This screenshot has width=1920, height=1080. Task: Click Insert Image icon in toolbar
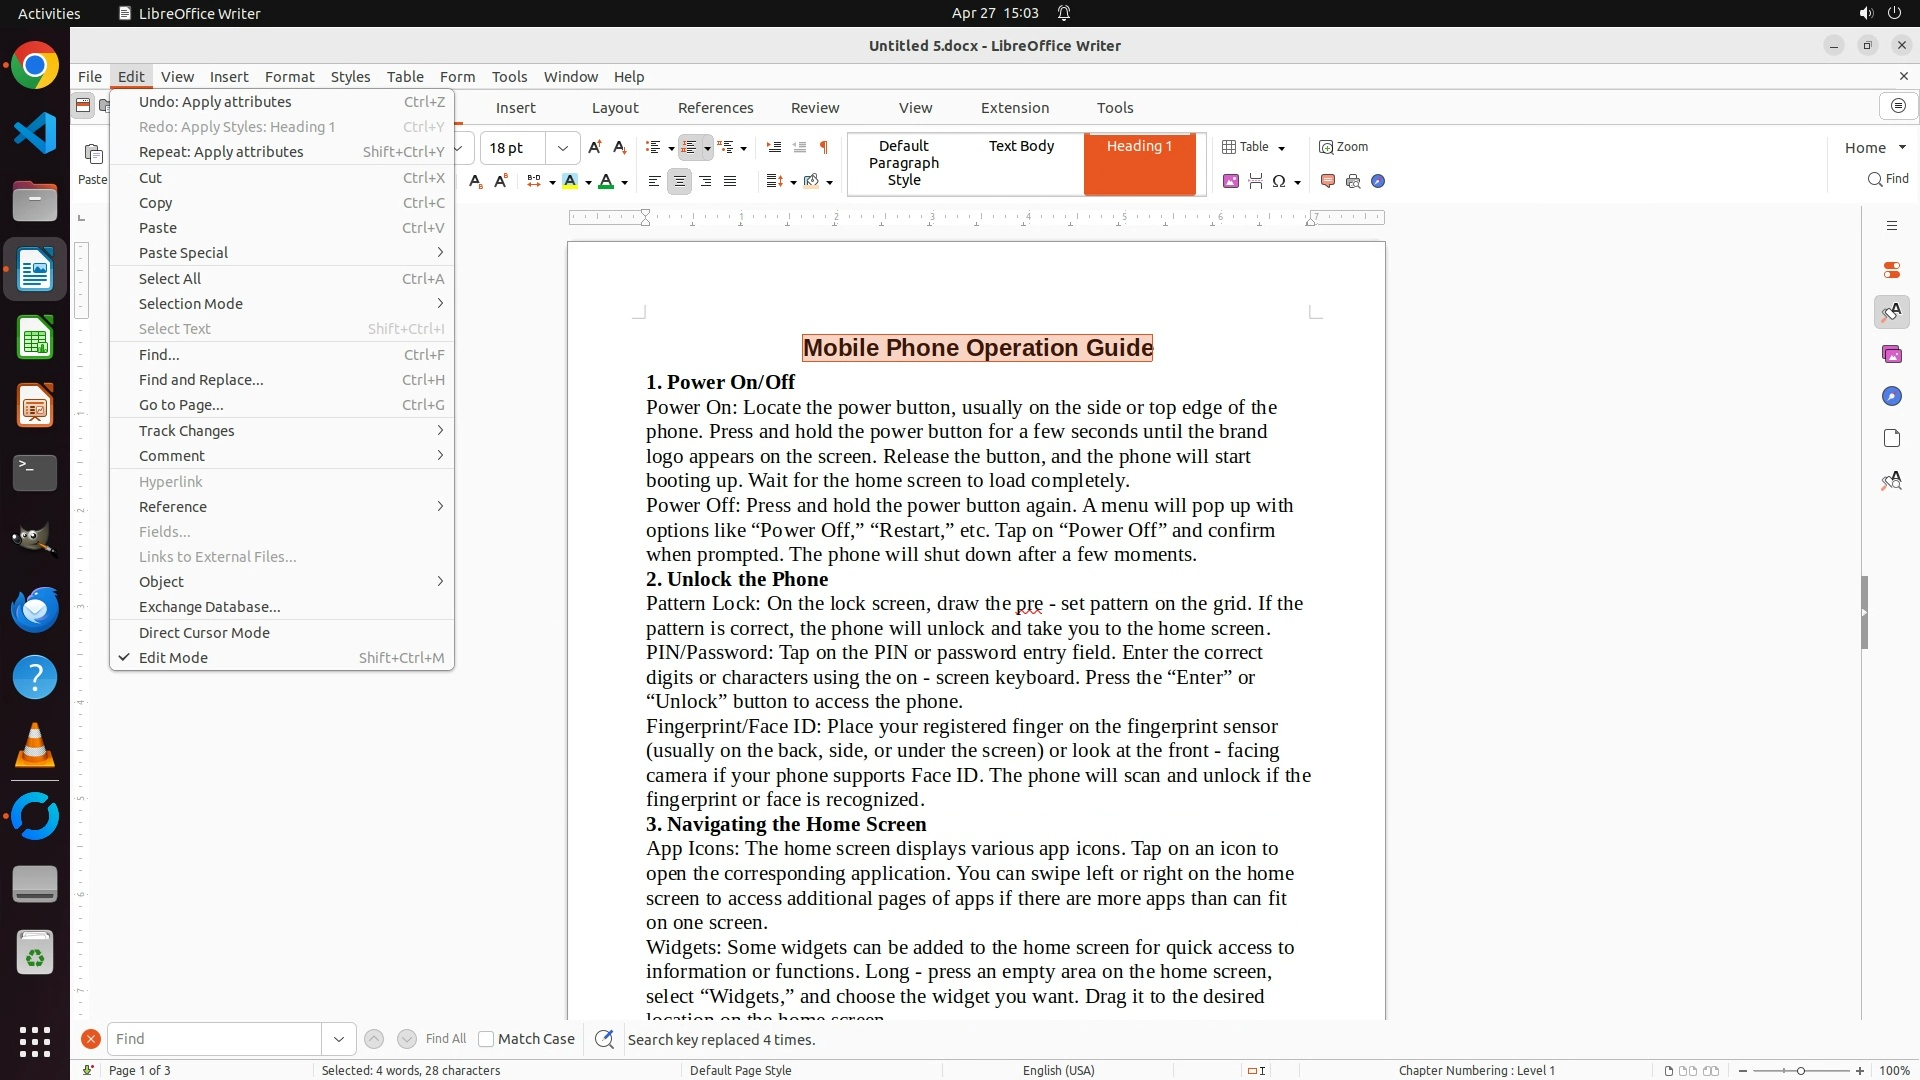(x=1231, y=181)
